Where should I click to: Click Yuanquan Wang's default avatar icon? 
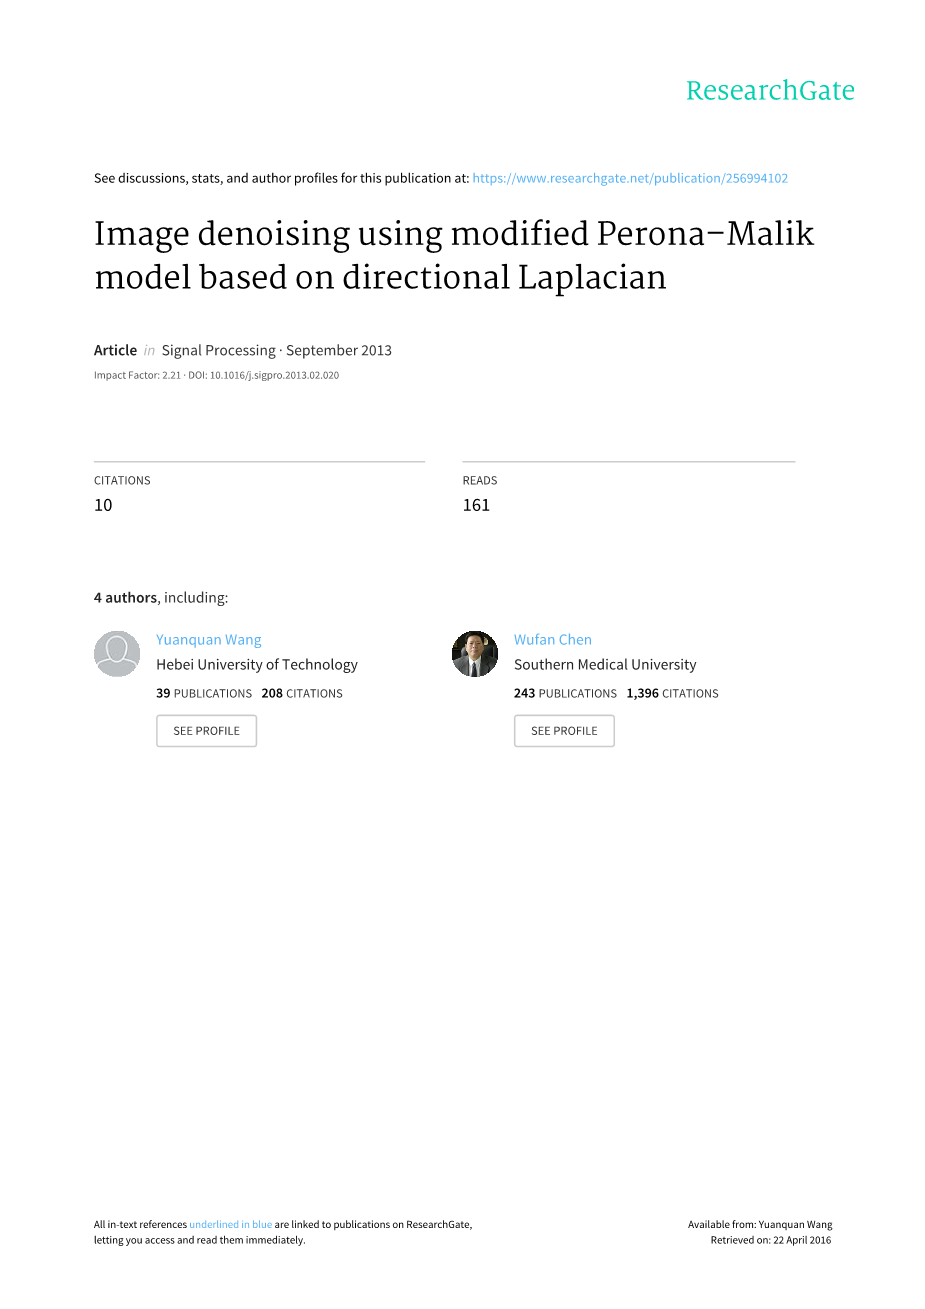pyautogui.click(x=117, y=654)
